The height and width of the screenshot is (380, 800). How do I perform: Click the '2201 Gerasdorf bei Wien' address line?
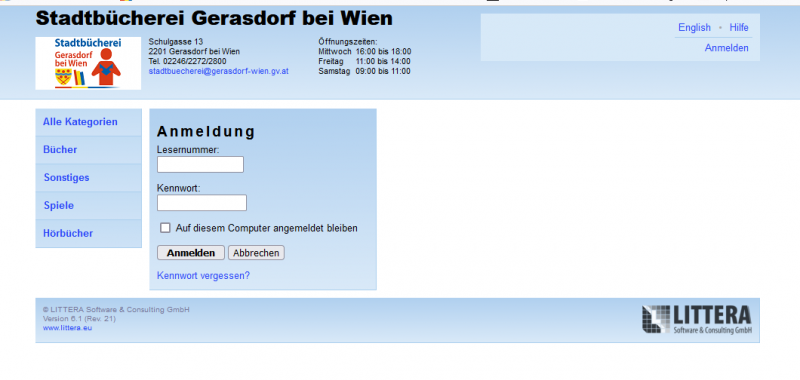[x=194, y=52]
